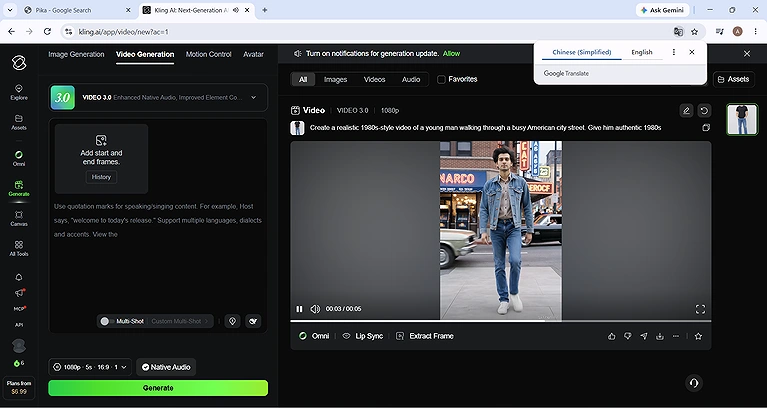Share the video with the send icon
Screen dimensions: 767x408
(644, 336)
